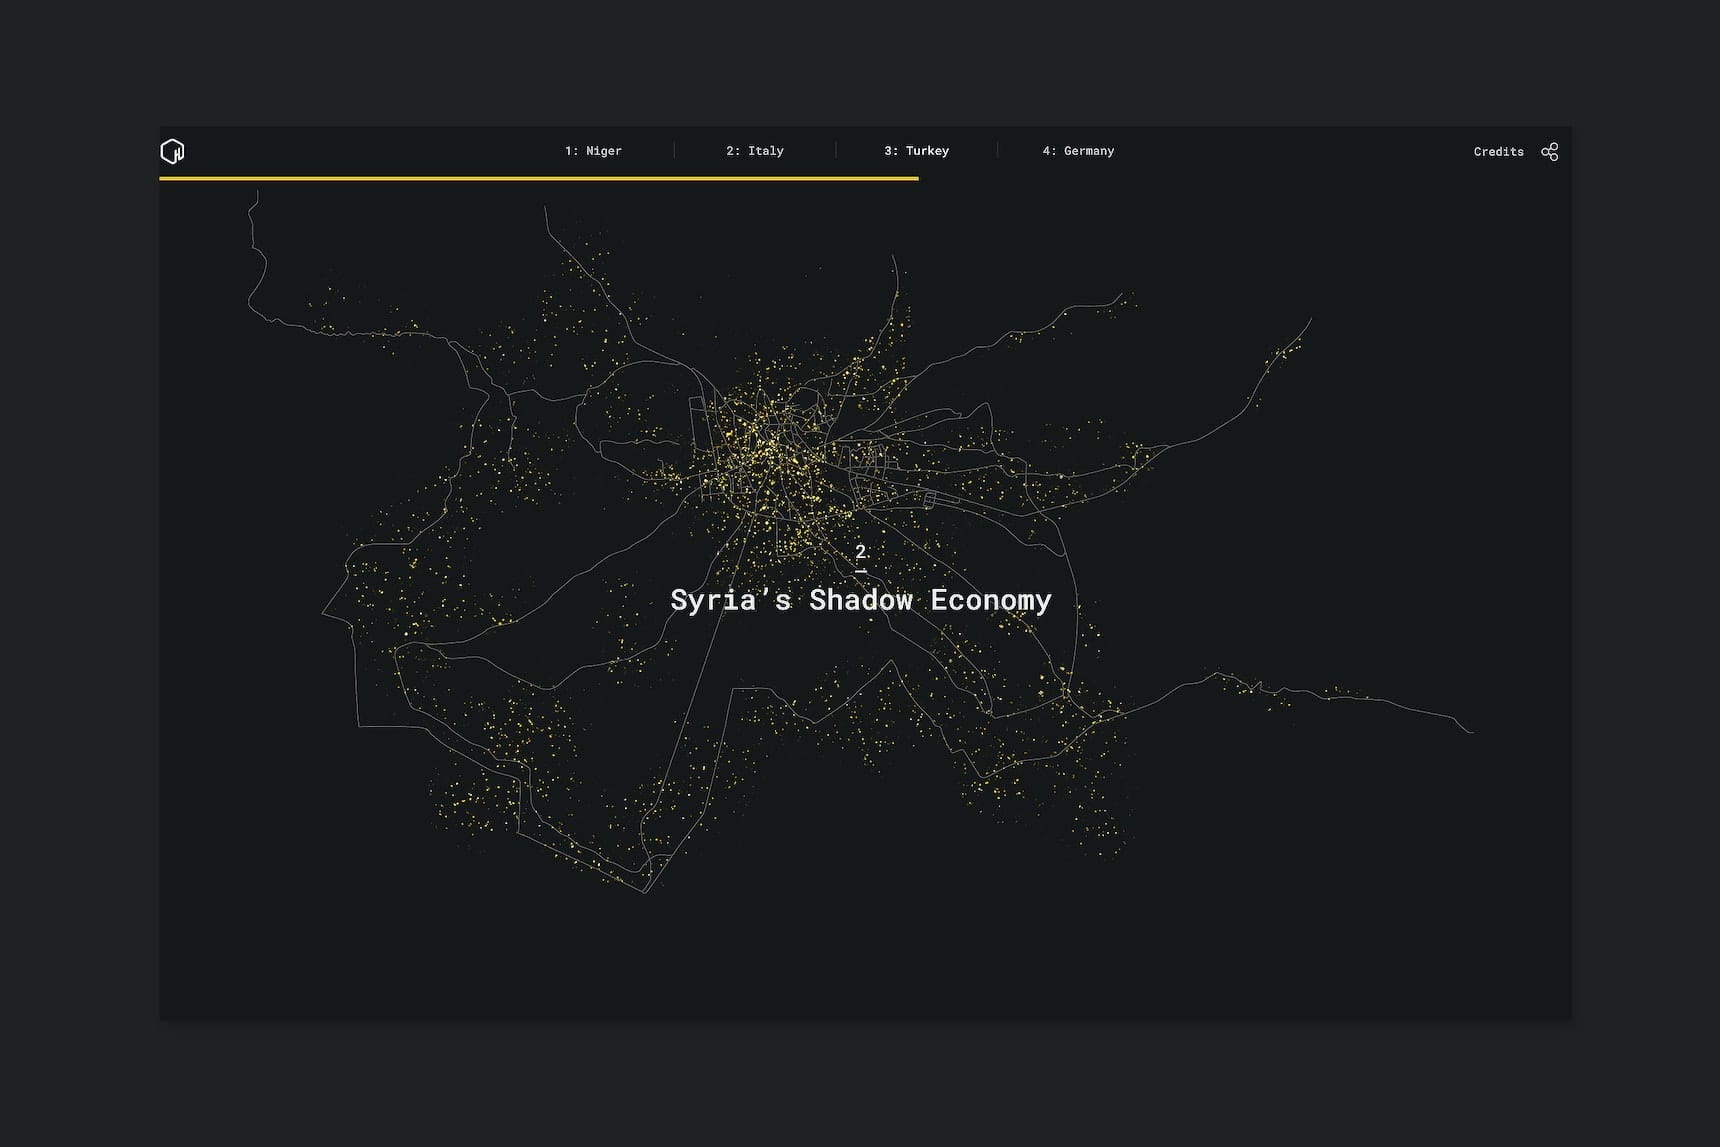1720x1147 pixels.
Task: Jump to the 1: Niger chapter
Action: pos(593,151)
